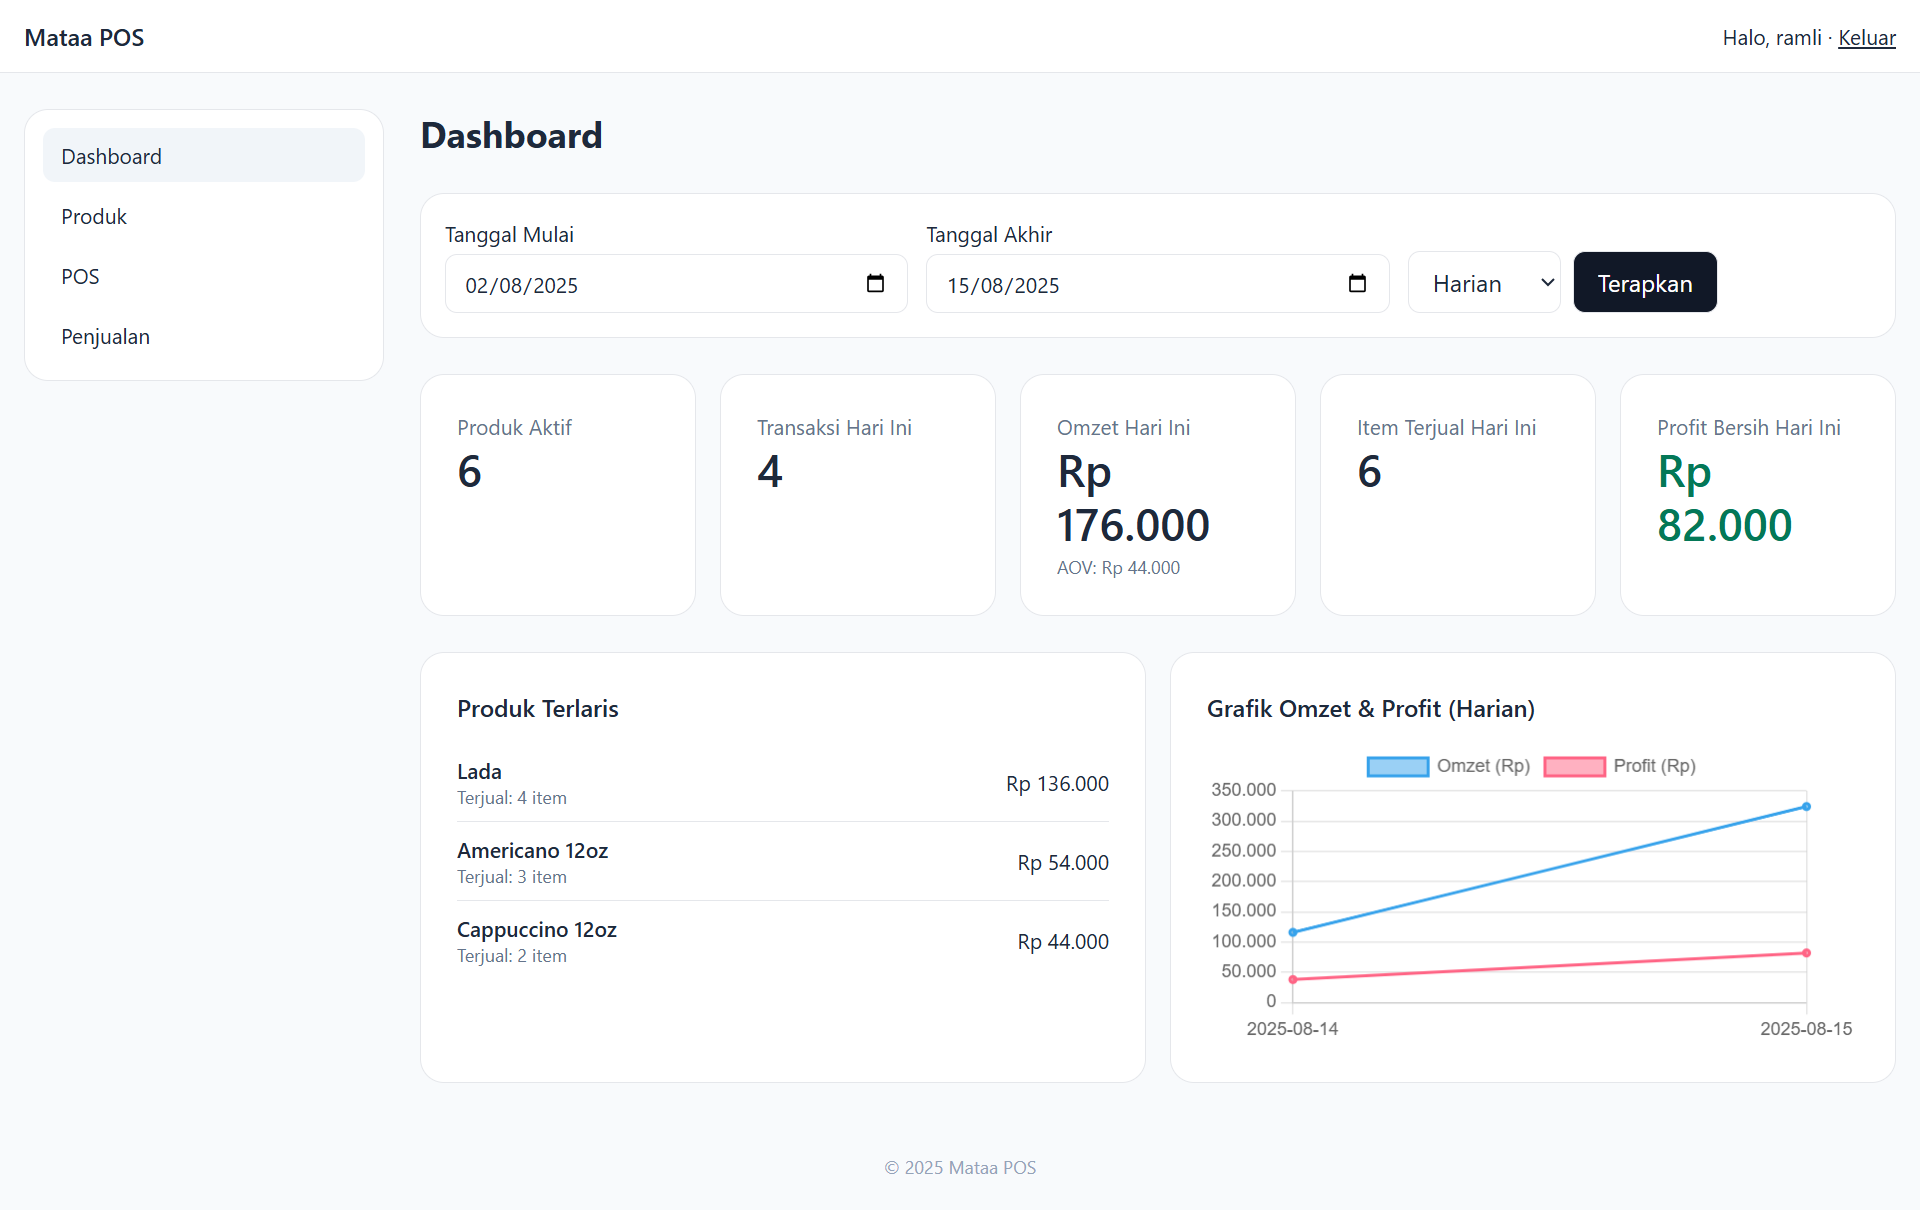Open the POS page from the sidebar
Image resolution: width=1920 pixels, height=1210 pixels.
point(80,276)
